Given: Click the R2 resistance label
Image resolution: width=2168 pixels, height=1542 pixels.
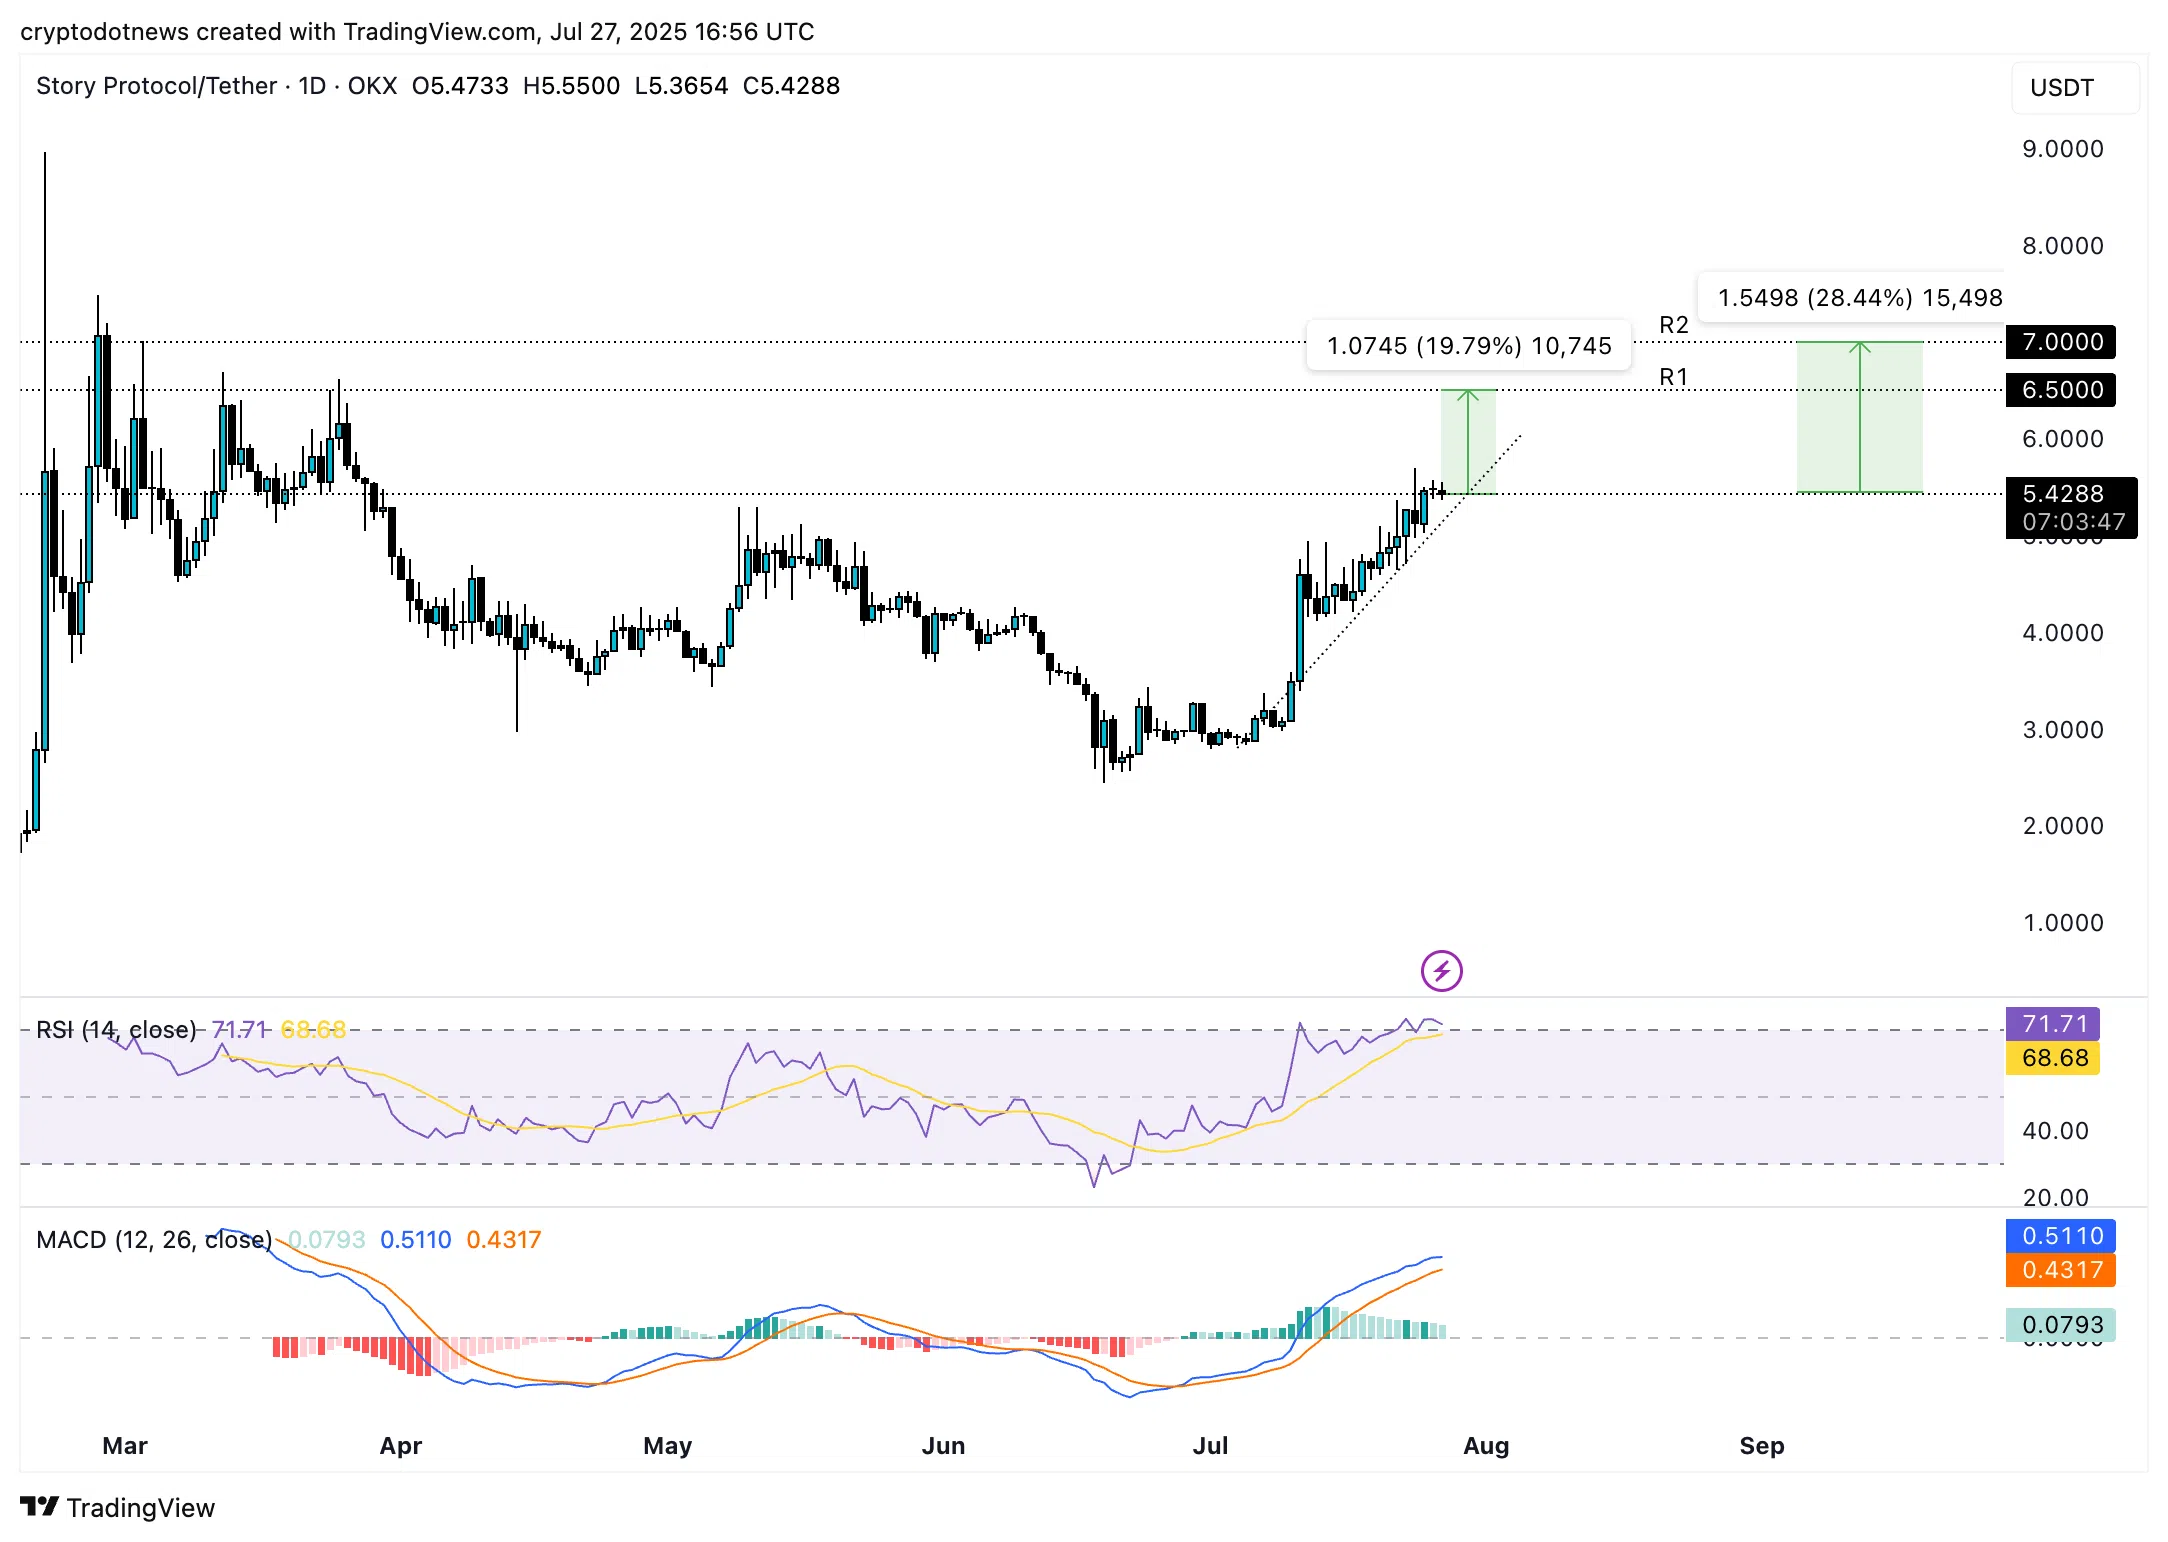Looking at the screenshot, I should [x=1673, y=325].
